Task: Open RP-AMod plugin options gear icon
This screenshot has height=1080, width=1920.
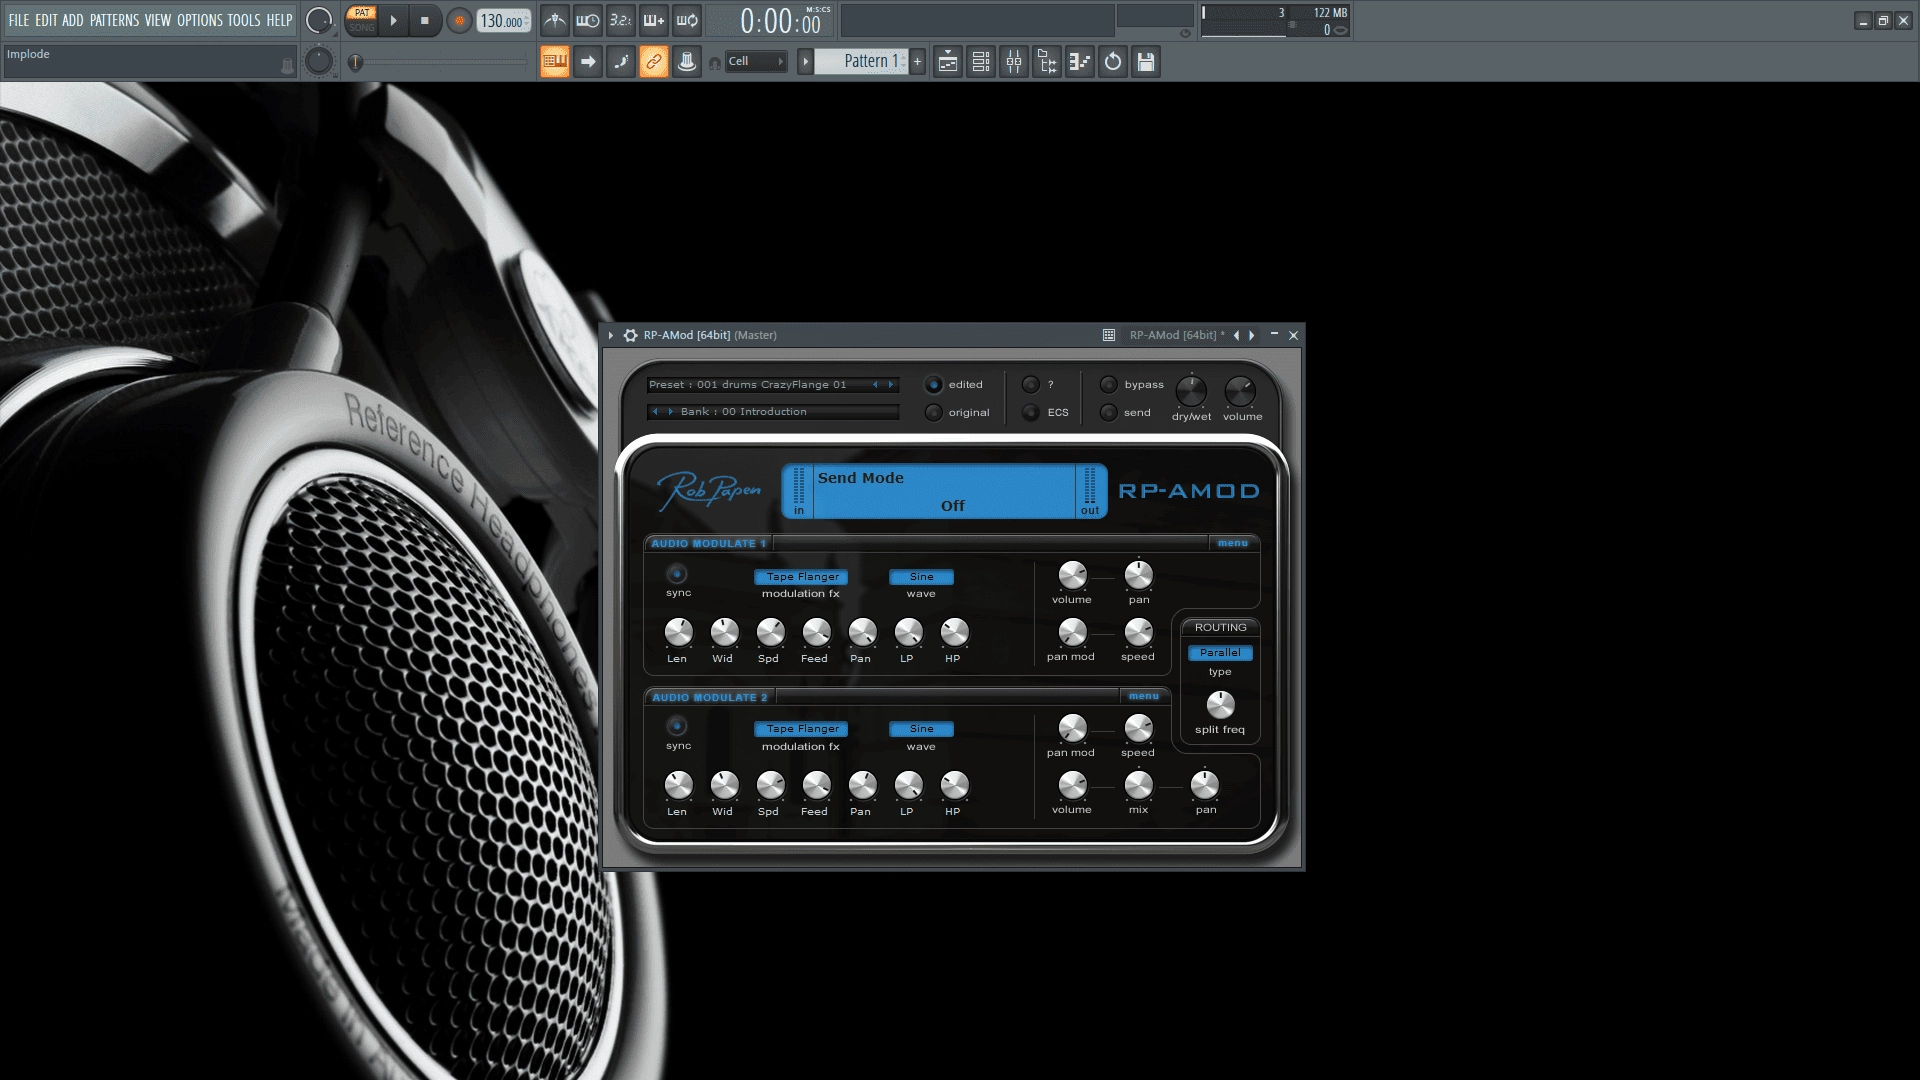Action: coord(631,335)
